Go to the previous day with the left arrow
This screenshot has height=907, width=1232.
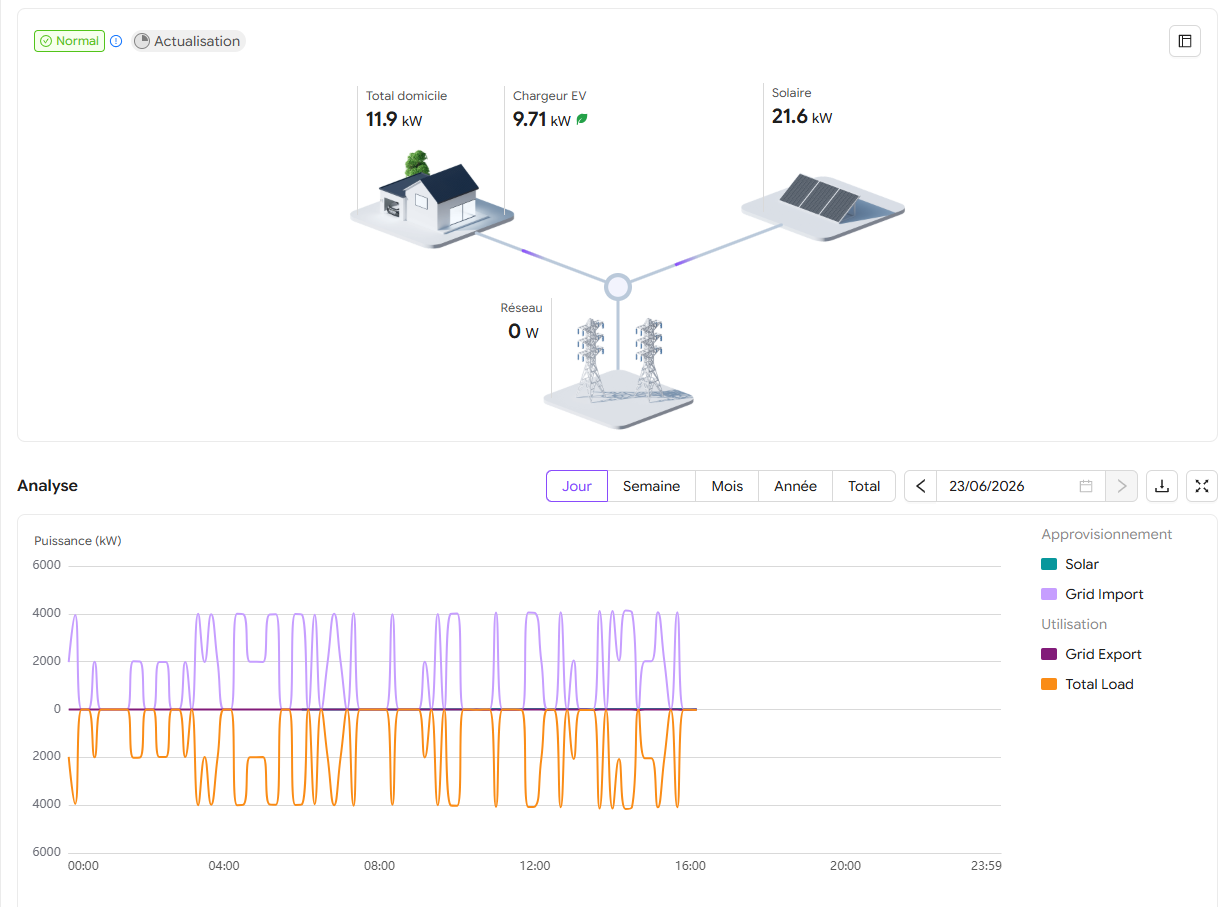coord(921,486)
